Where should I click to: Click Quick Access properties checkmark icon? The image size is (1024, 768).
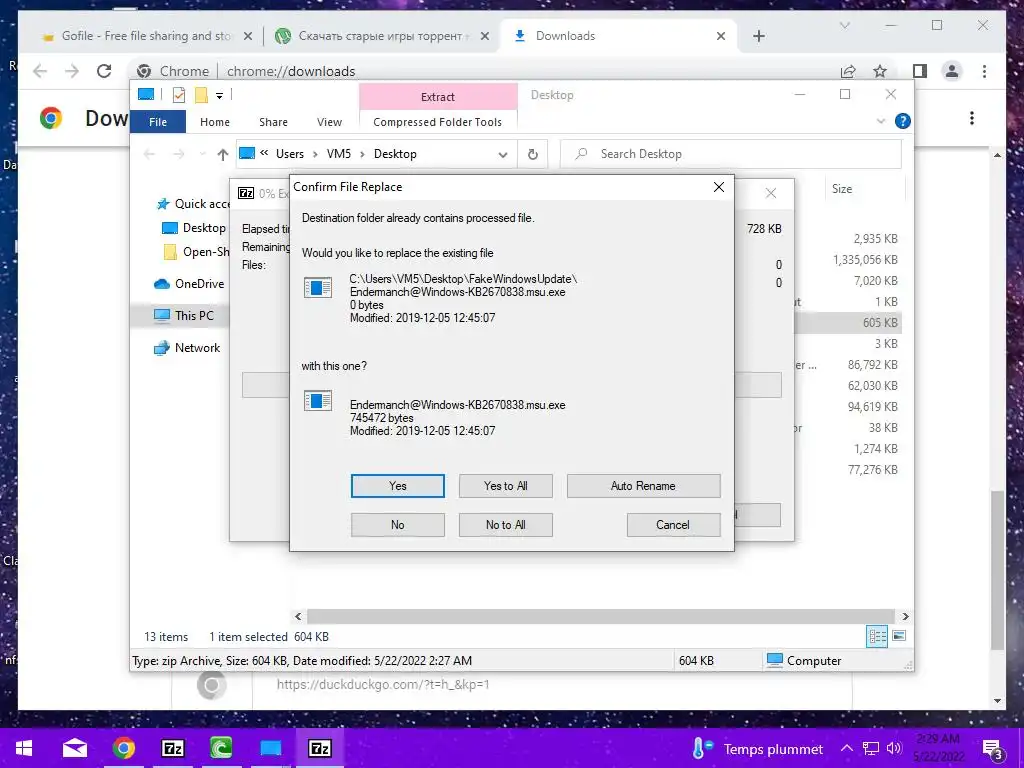178,95
